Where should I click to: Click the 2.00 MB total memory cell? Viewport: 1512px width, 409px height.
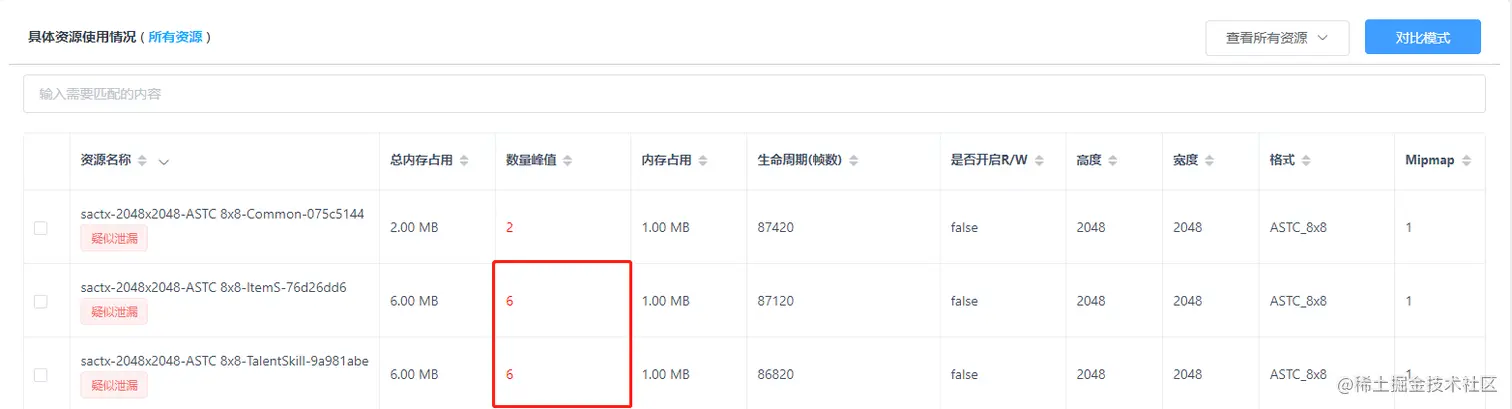coord(414,228)
